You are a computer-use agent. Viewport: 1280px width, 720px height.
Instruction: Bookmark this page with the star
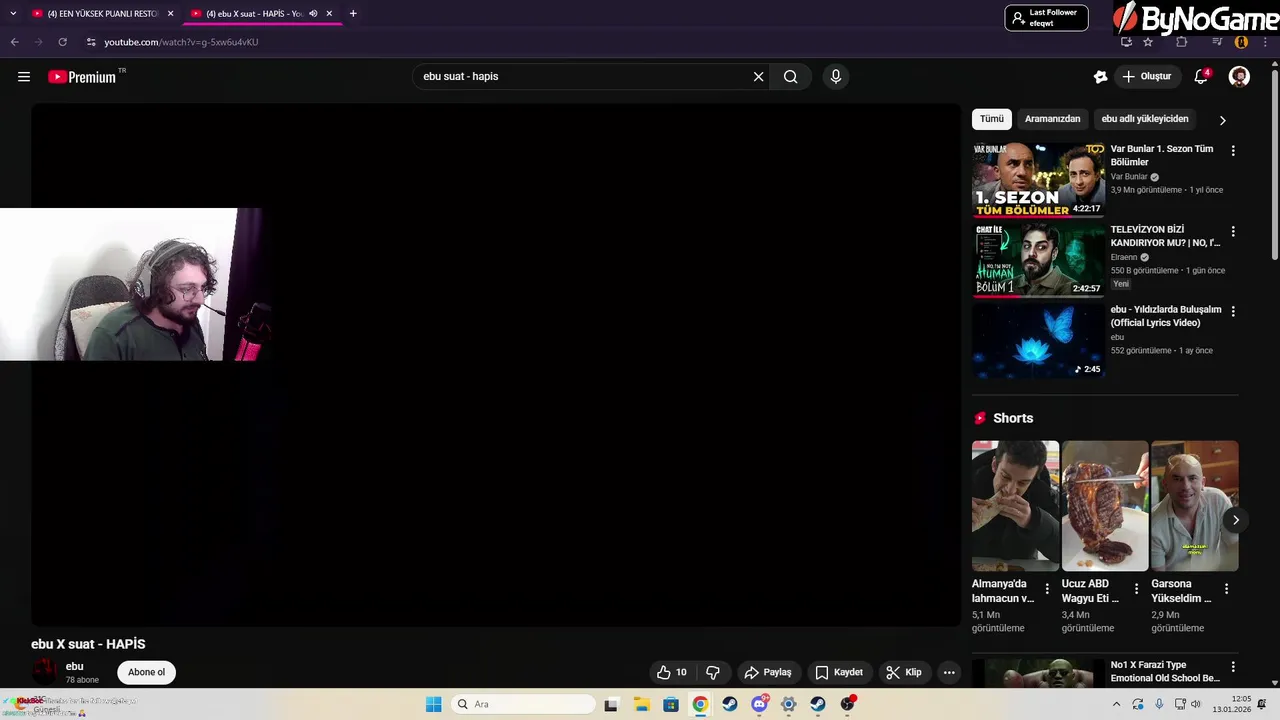coord(1148,42)
